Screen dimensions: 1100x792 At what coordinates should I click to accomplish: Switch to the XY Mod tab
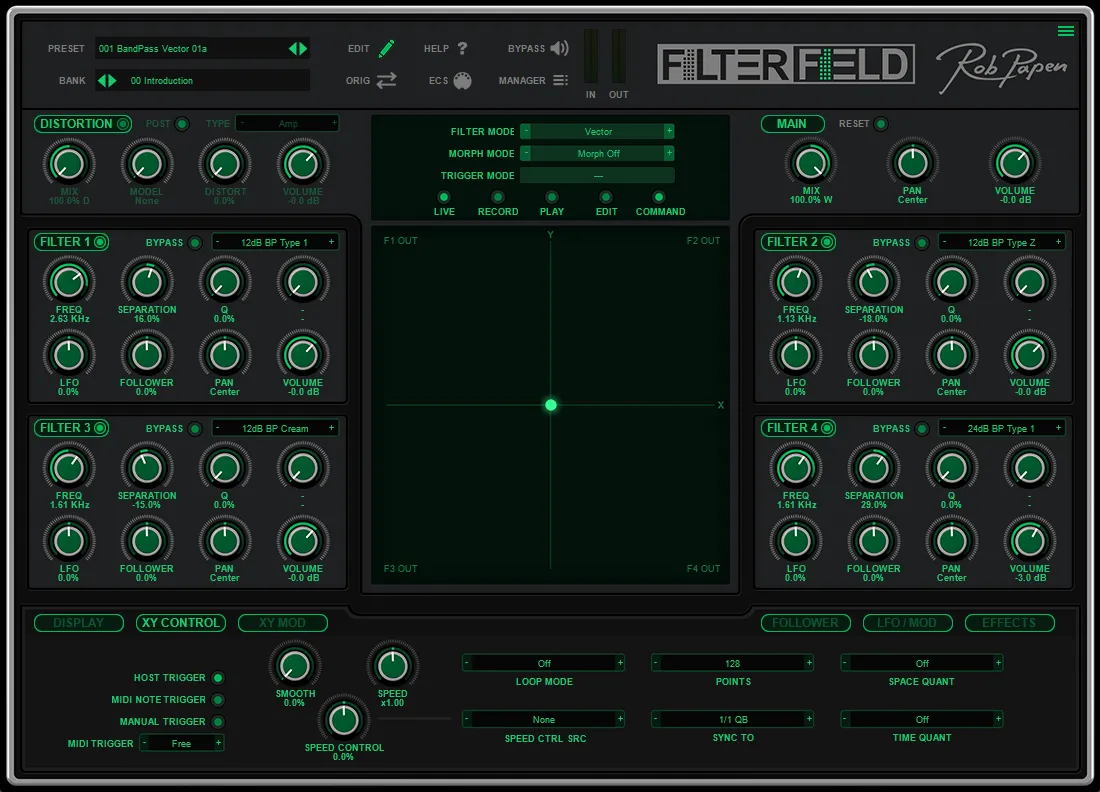[283, 623]
